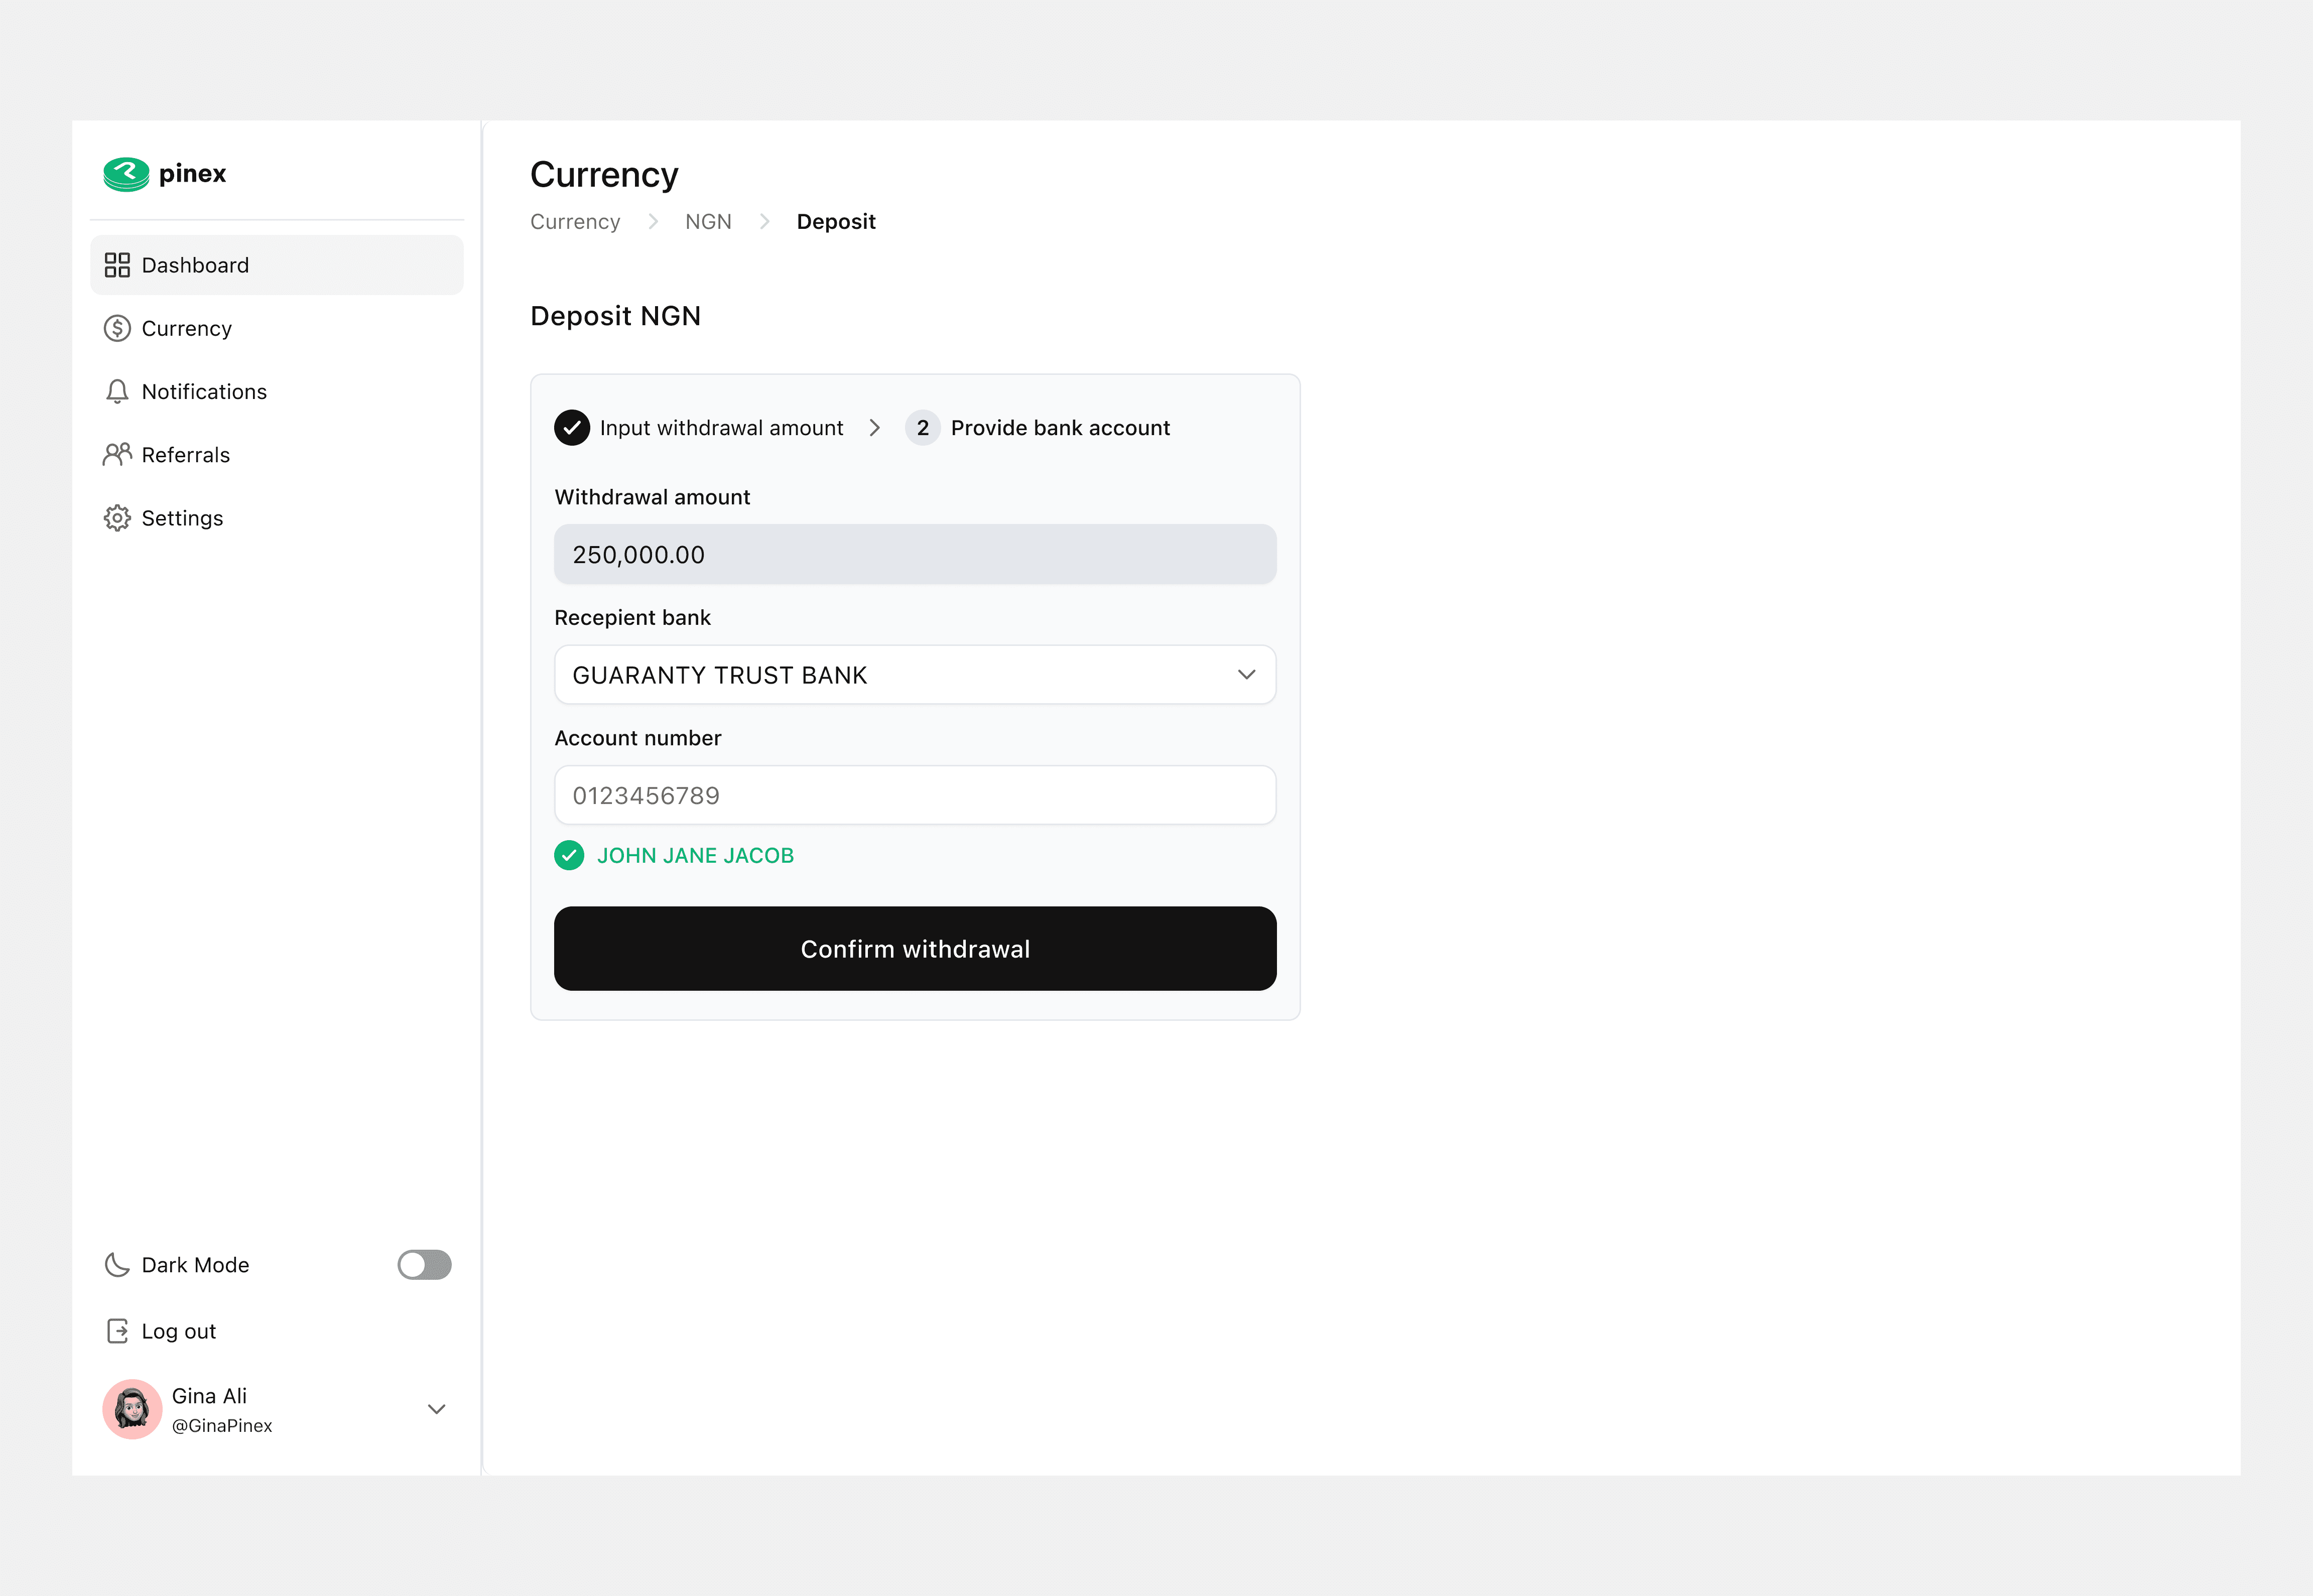This screenshot has width=2313, height=1596.
Task: Open Notifications via the bell icon
Action: [x=116, y=391]
